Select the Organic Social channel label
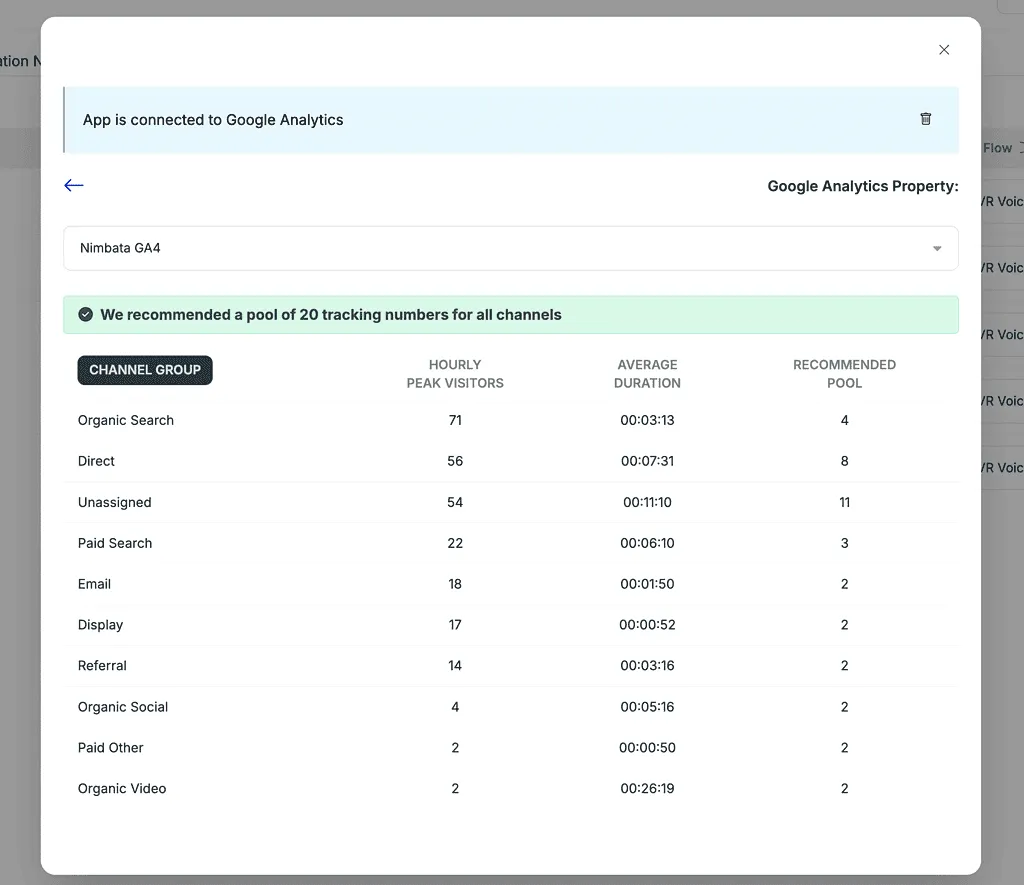Screen dimensions: 1024x885 123,707
